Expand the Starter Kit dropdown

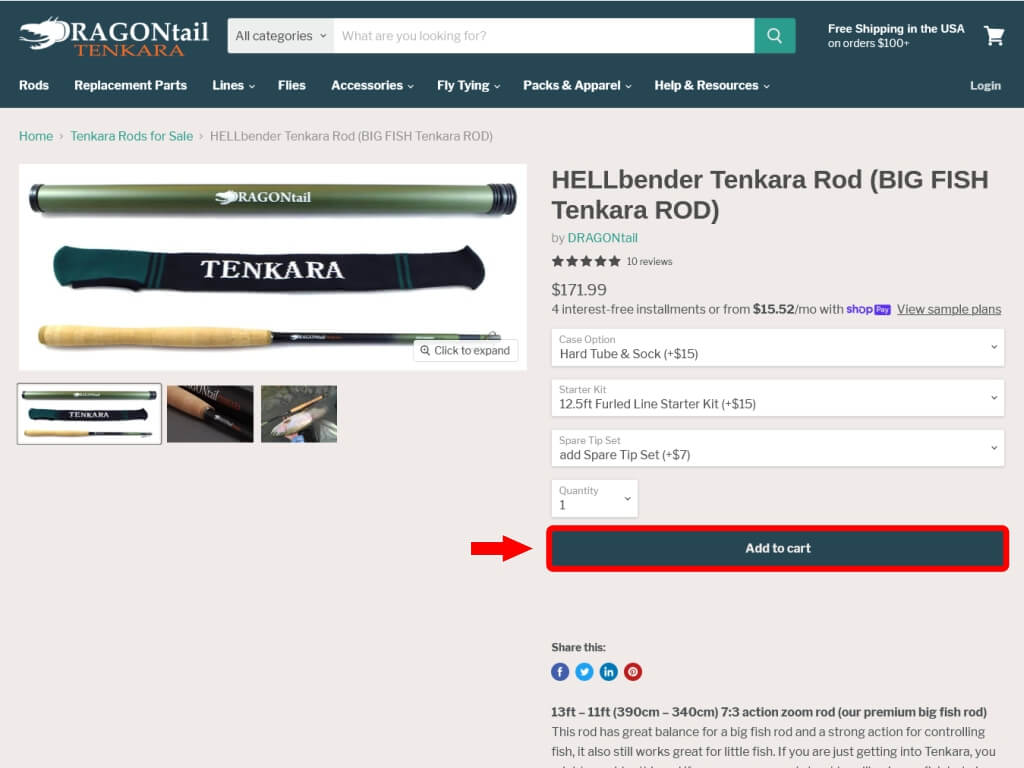point(778,398)
